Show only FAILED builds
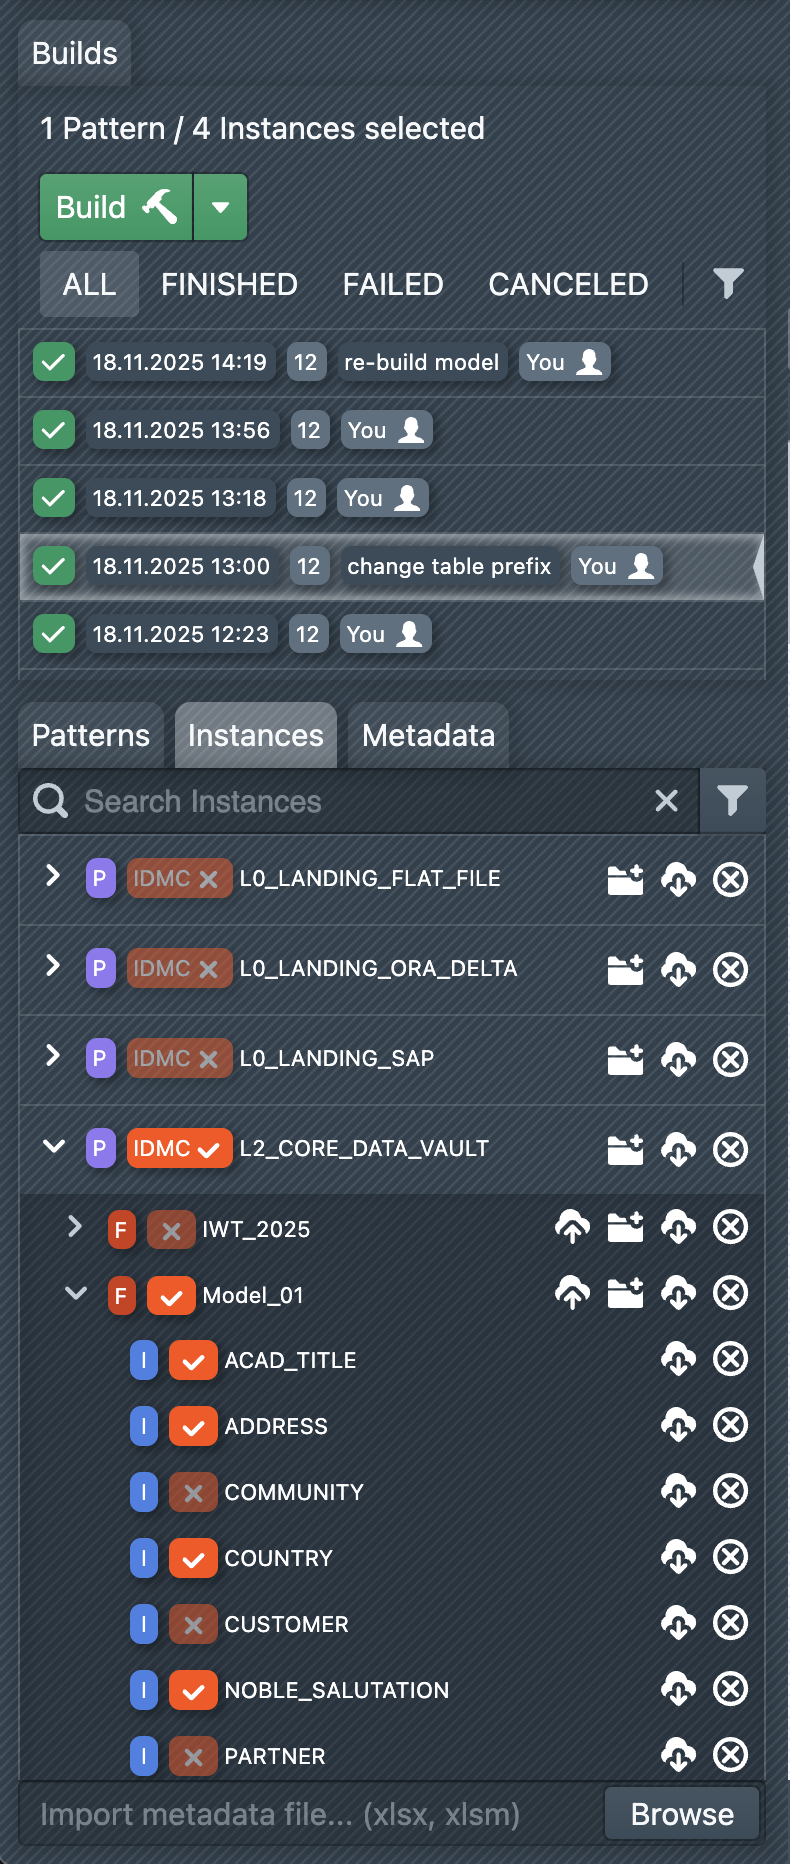790x1864 pixels. click(x=392, y=284)
